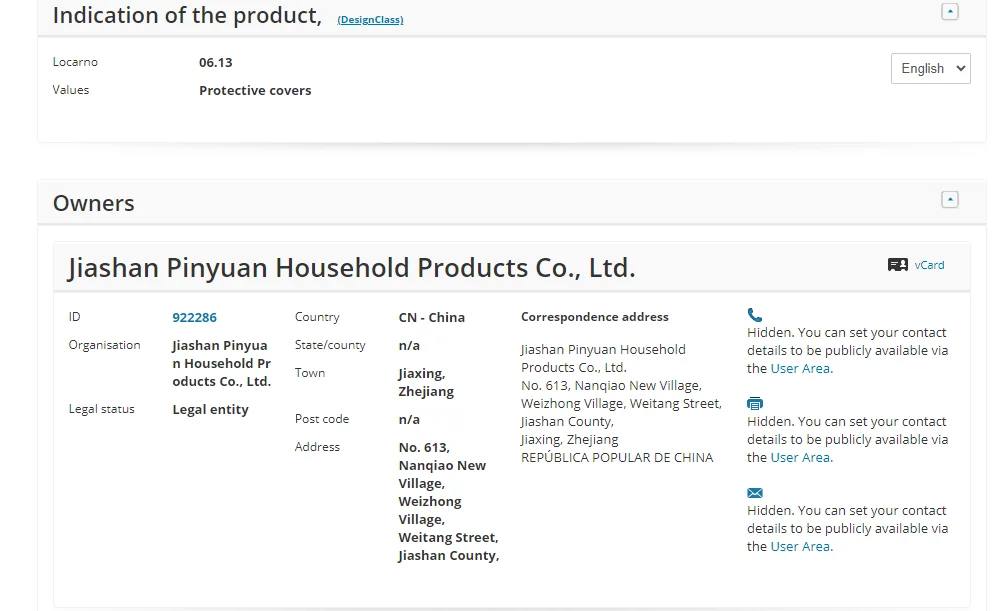1004x611 pixels.
Task: Select the REPÚBLICA POPULAR DE CHINA line
Action: pos(617,458)
